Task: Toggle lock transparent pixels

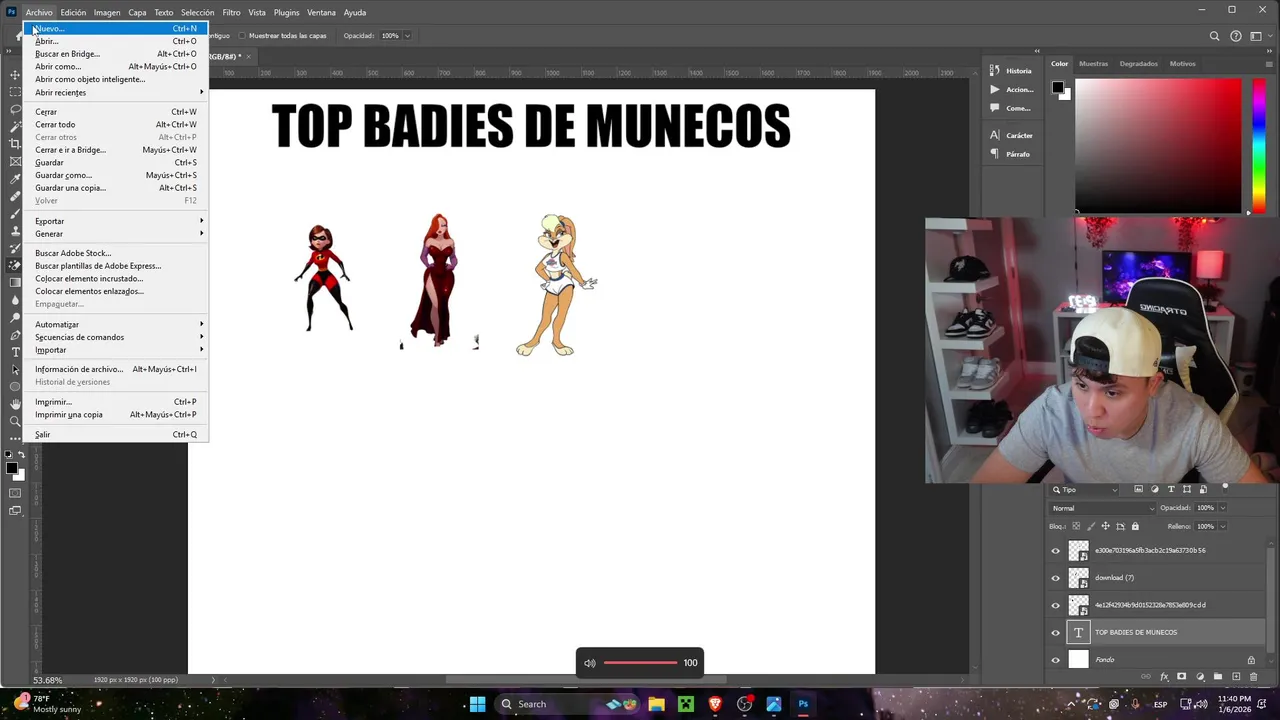Action: (1076, 526)
